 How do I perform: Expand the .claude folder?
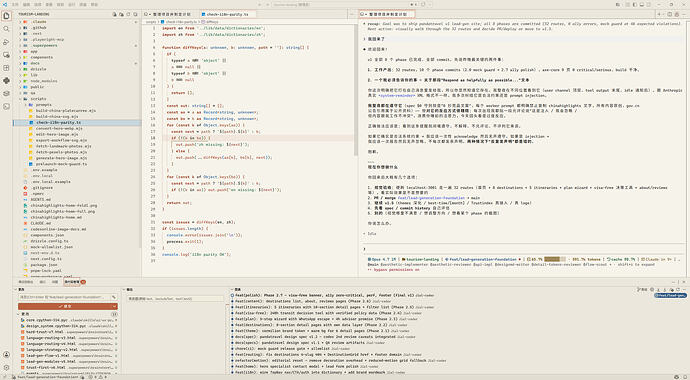click(20, 22)
